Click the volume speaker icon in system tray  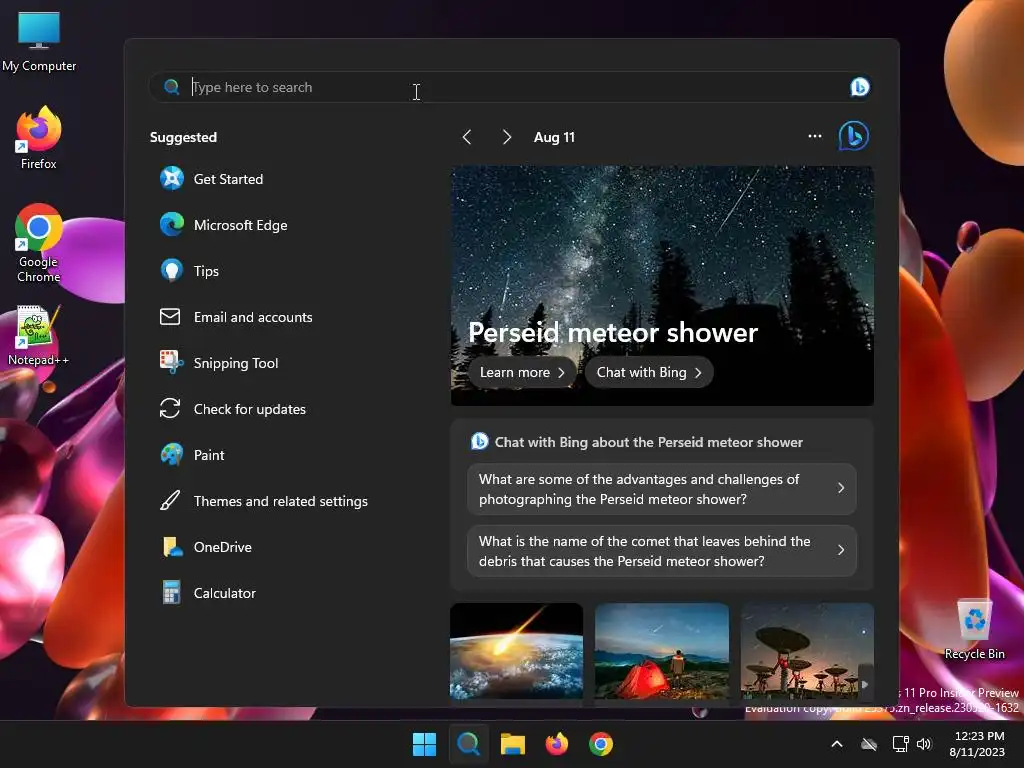click(923, 744)
